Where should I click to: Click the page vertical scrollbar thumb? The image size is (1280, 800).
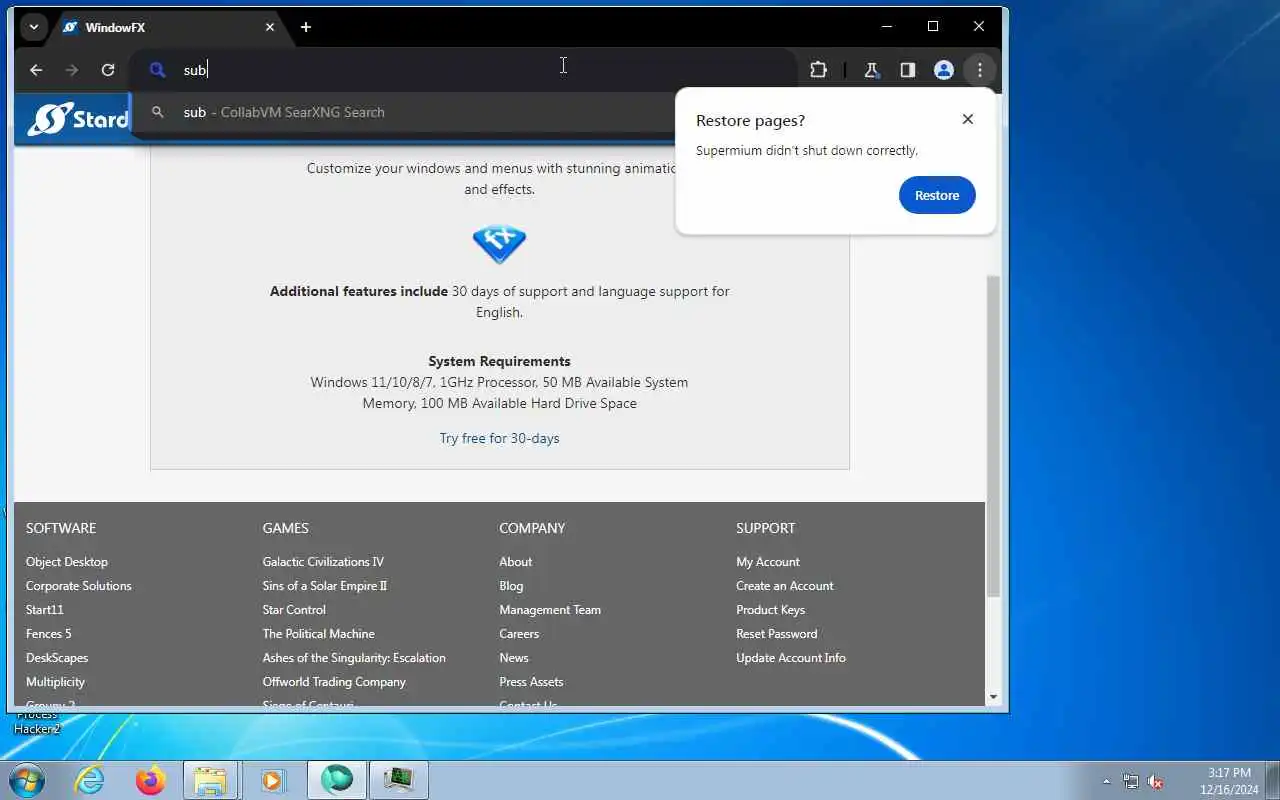click(x=993, y=435)
